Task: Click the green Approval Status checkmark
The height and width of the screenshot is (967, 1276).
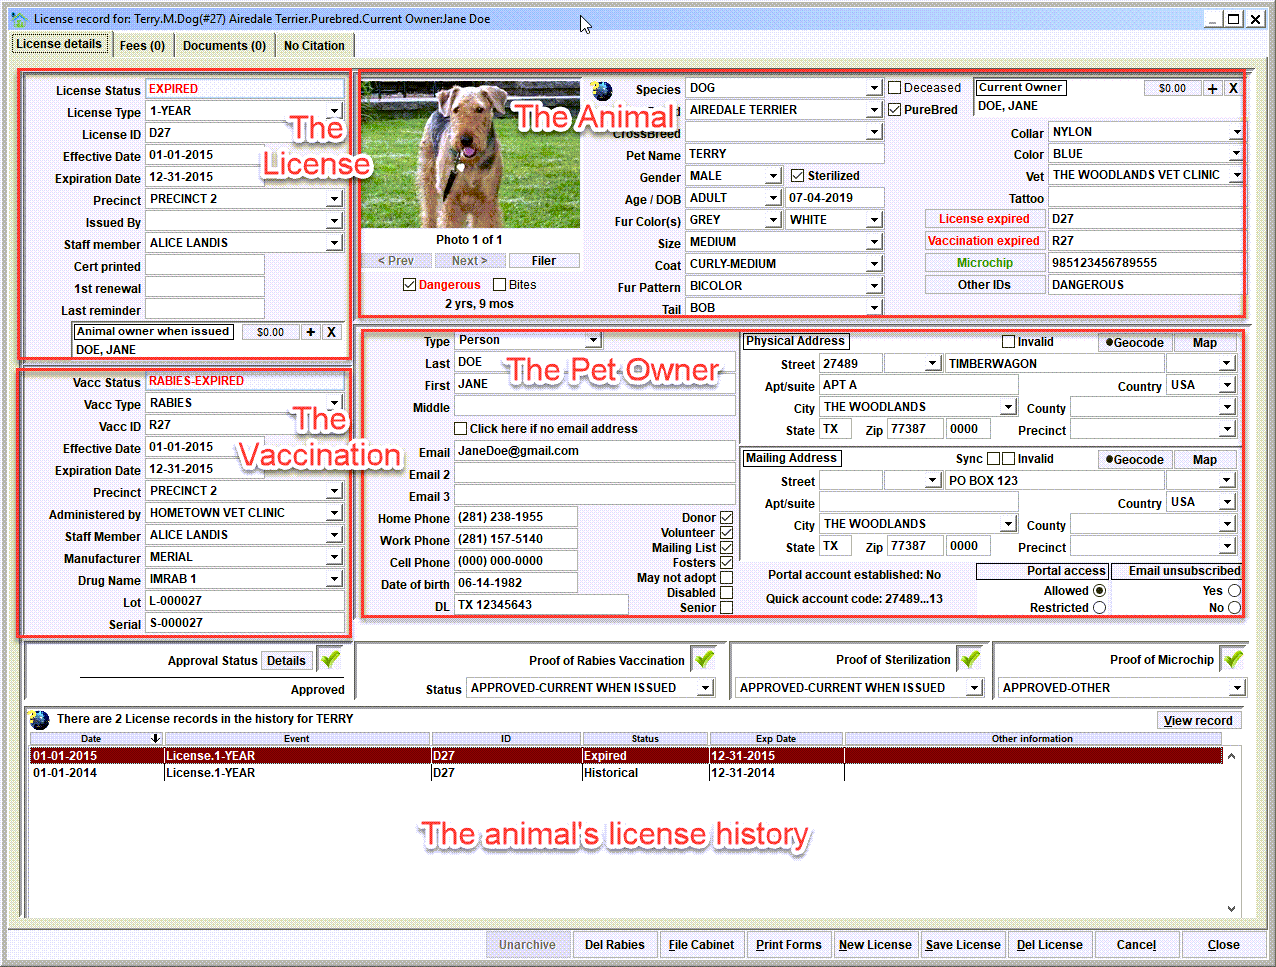Action: coord(331,659)
